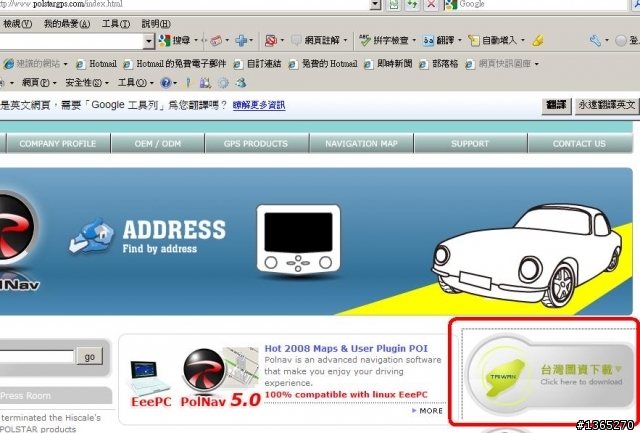The width and height of the screenshot is (640, 433).
Task: Click the compatibility view icon
Action: [393, 4]
